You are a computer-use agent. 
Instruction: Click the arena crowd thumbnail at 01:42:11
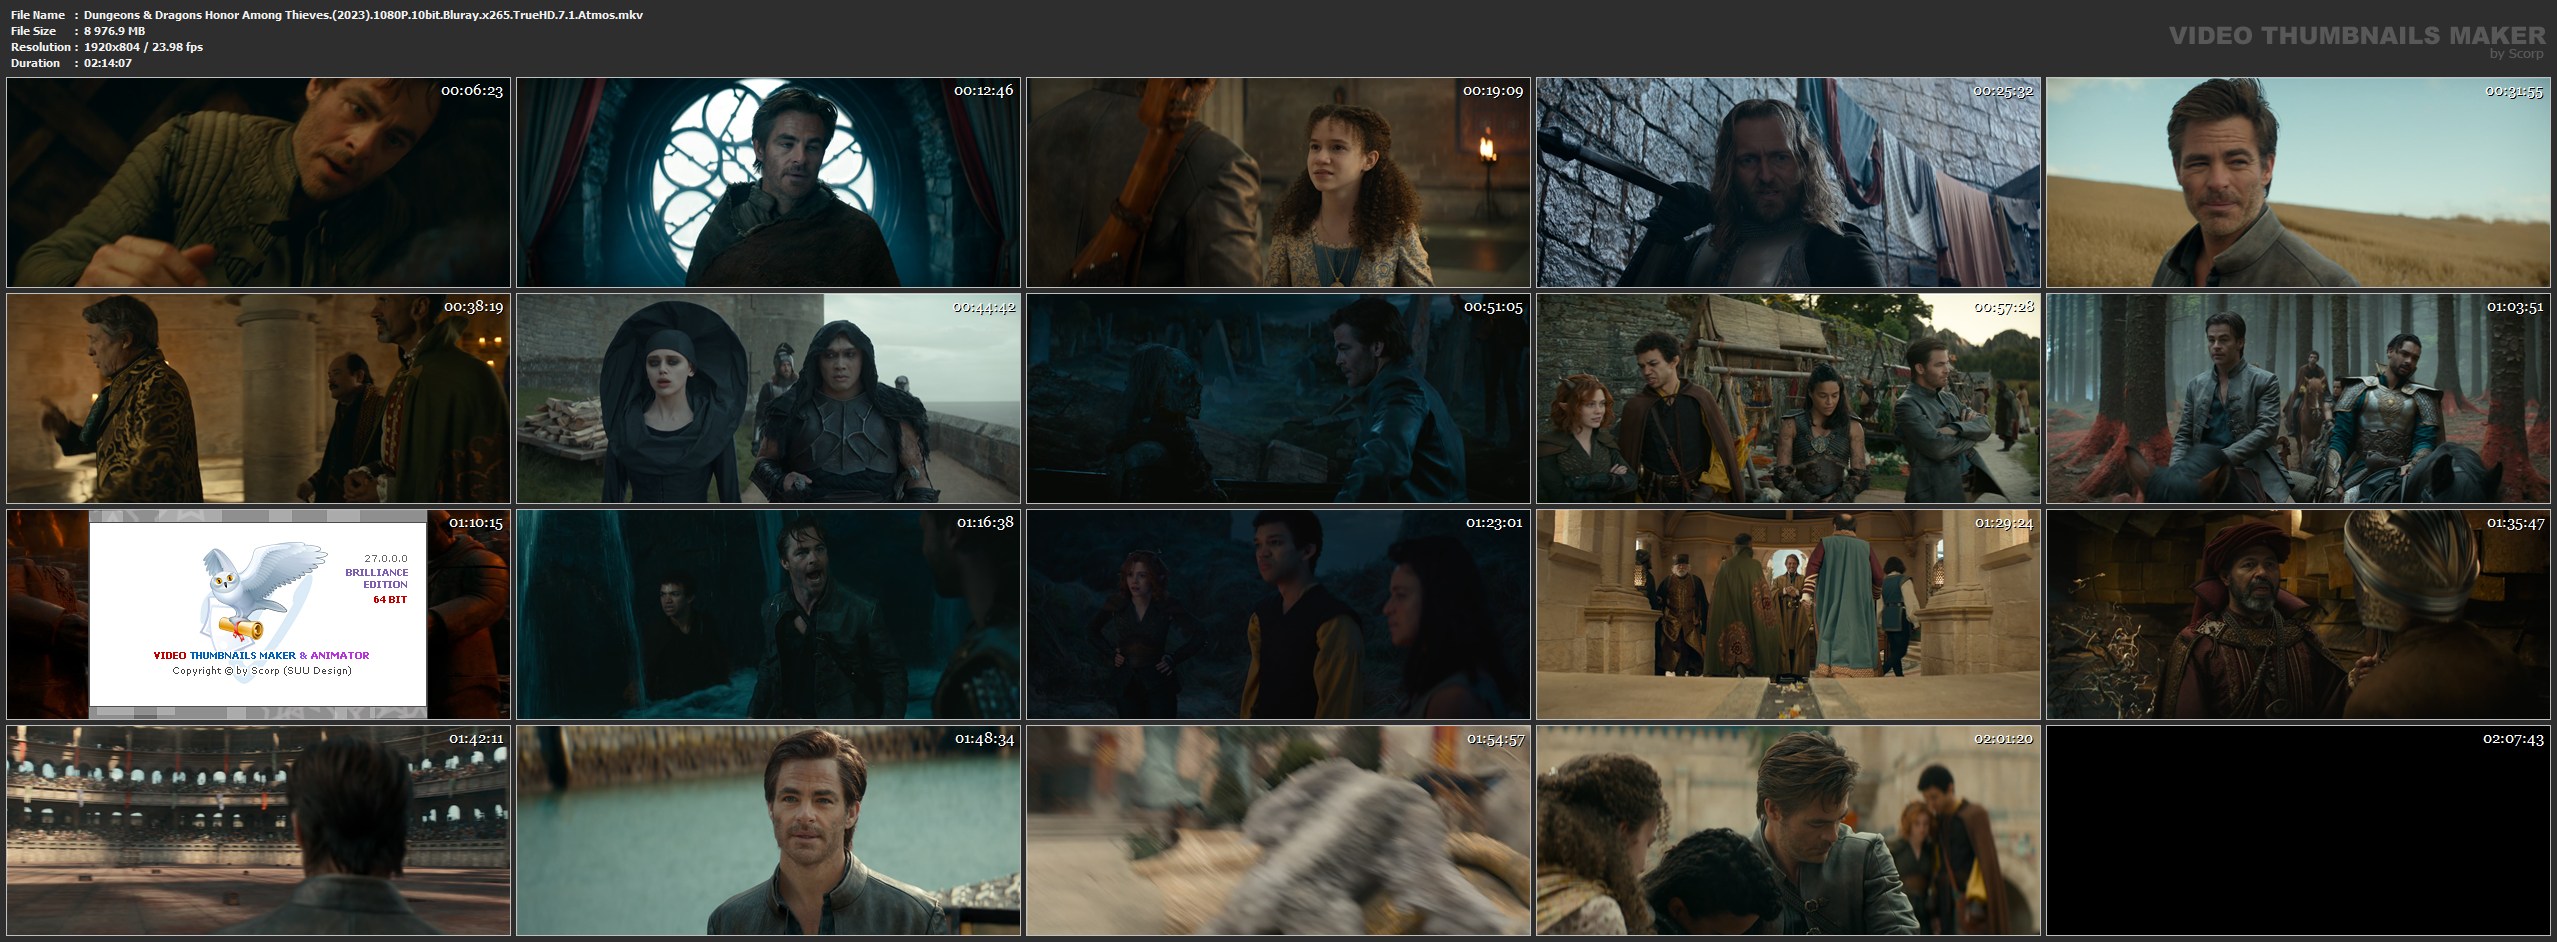(258, 830)
